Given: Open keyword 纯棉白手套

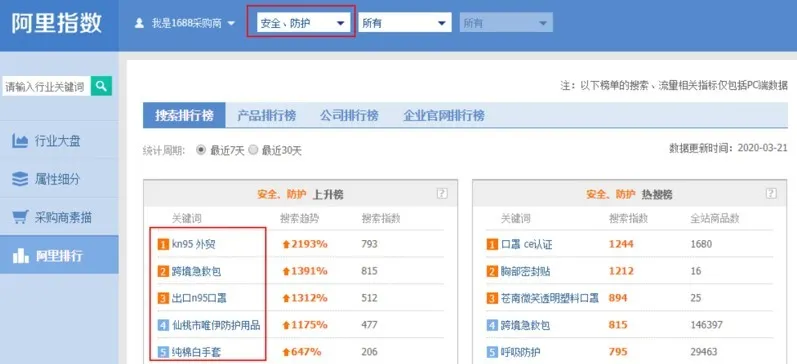Looking at the screenshot, I should pyautogui.click(x=196, y=351).
